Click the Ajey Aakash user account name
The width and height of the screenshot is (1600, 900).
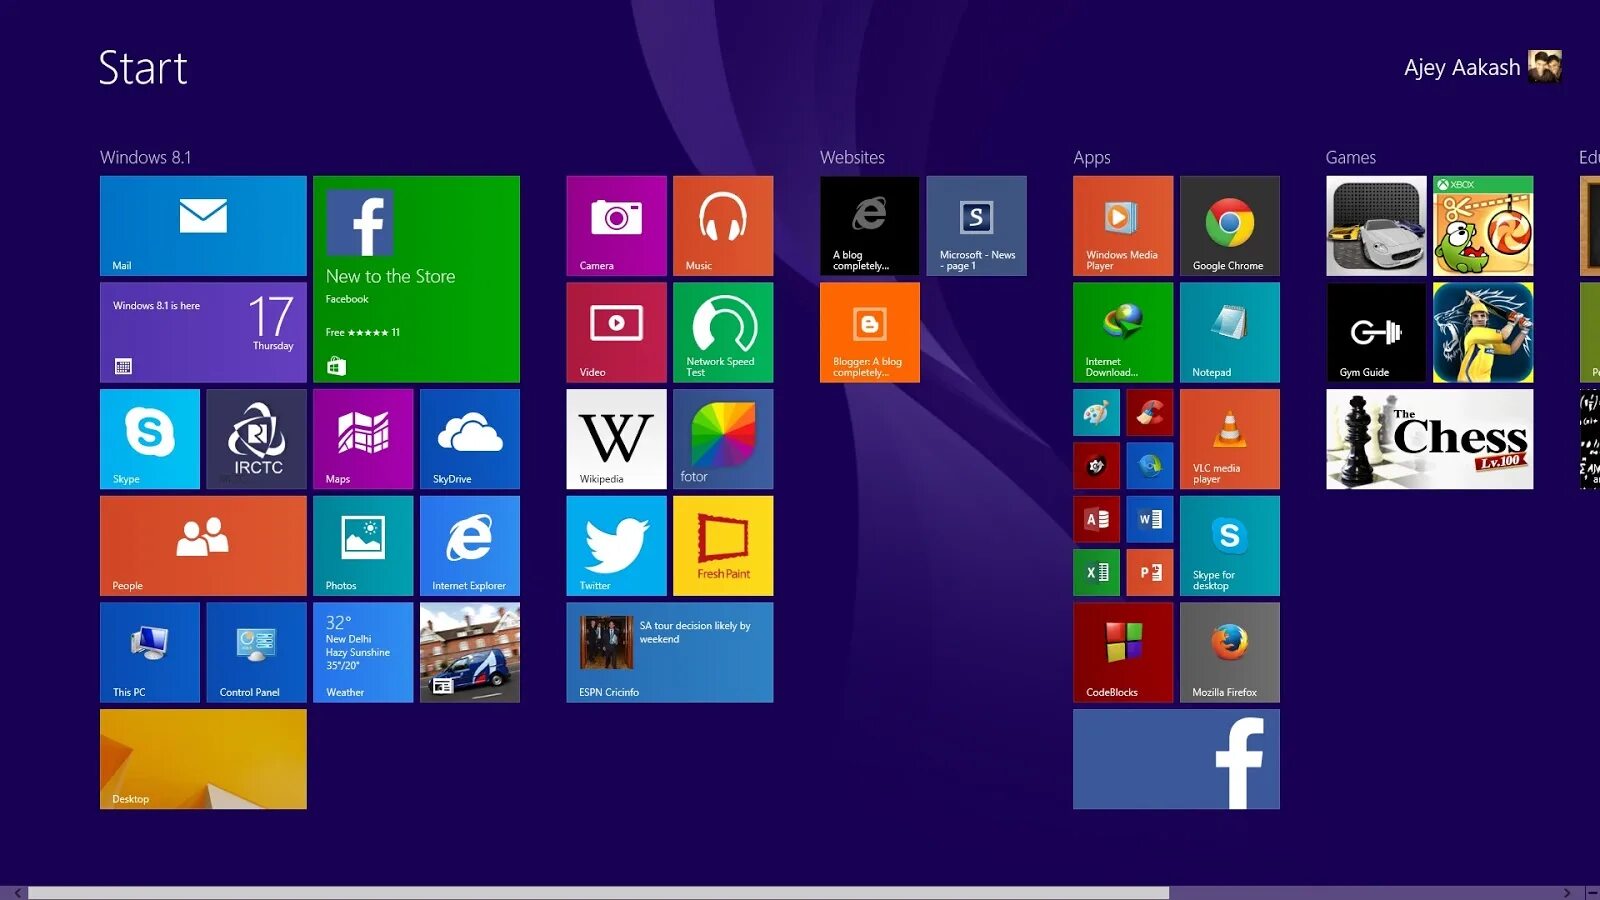[x=1462, y=68]
